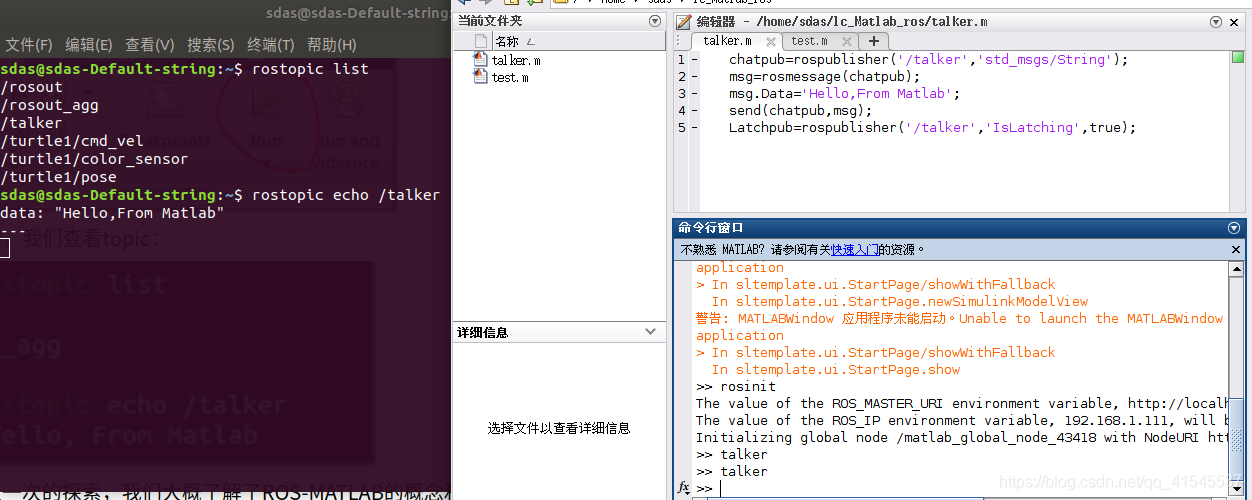1252x500 pixels.
Task: Click 'msg=rosmessage(chatpub);' code line
Action: (824, 77)
